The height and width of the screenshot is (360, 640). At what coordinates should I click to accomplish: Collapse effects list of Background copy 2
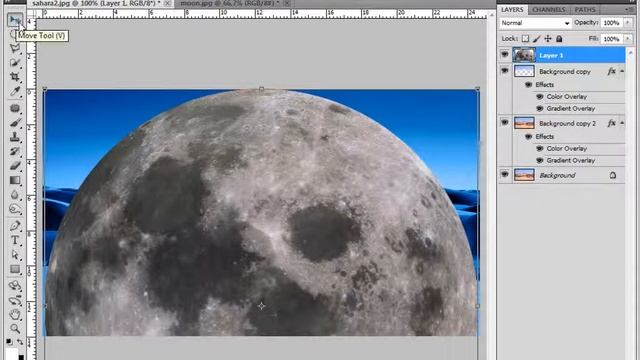622,123
